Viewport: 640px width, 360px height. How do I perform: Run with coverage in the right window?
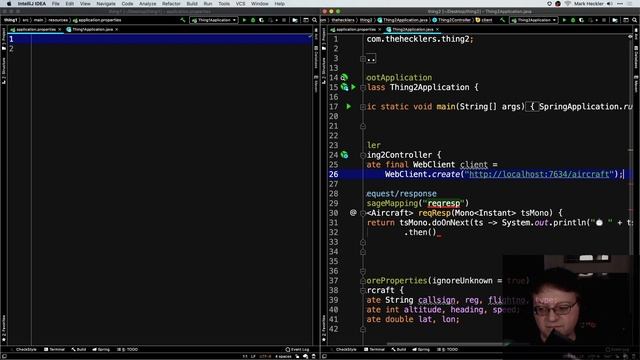(581, 20)
